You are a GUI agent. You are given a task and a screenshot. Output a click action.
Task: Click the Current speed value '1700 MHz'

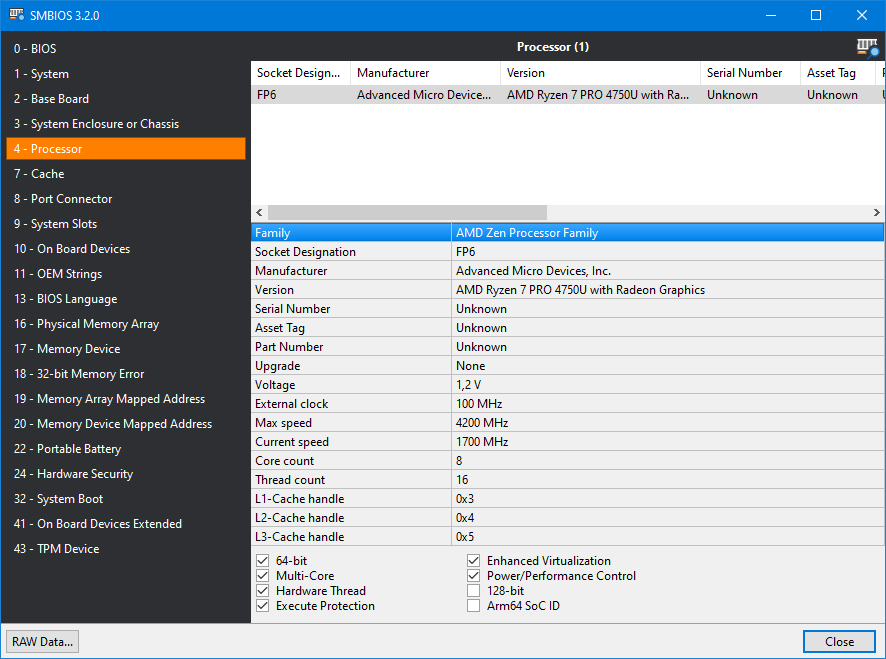pyautogui.click(x=482, y=442)
